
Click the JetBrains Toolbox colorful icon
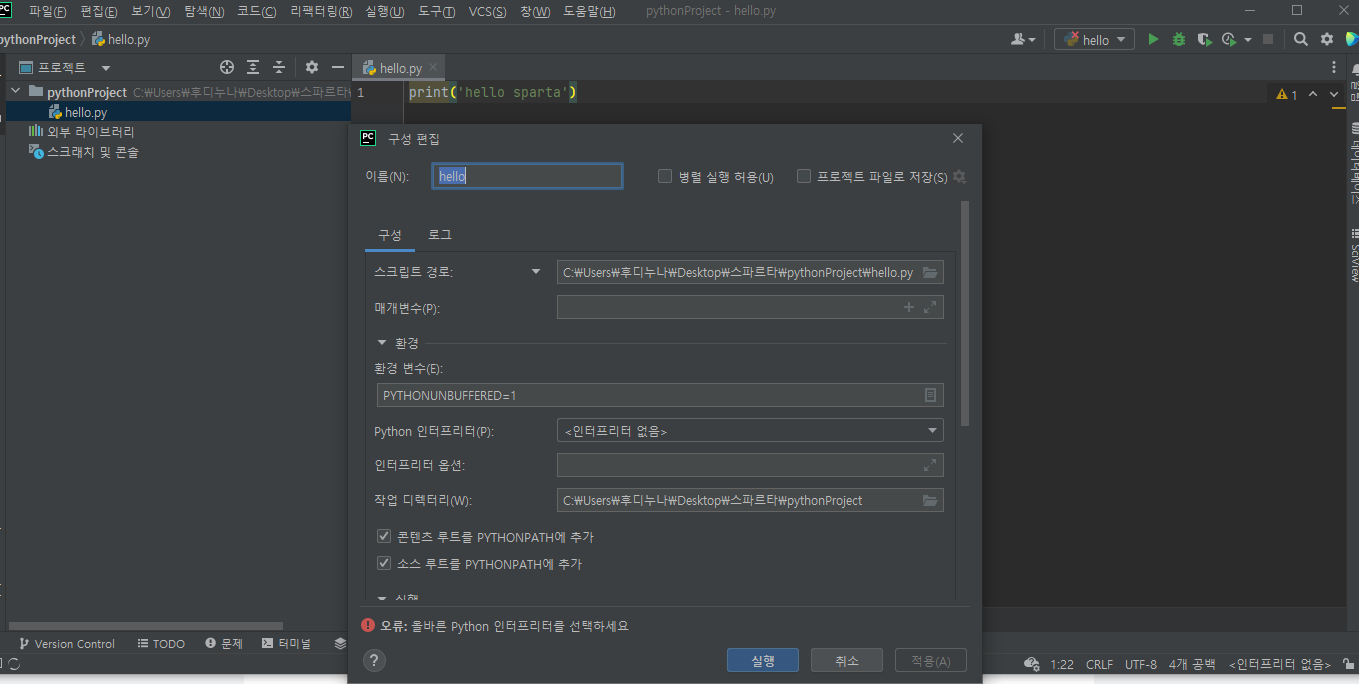tap(1352, 39)
